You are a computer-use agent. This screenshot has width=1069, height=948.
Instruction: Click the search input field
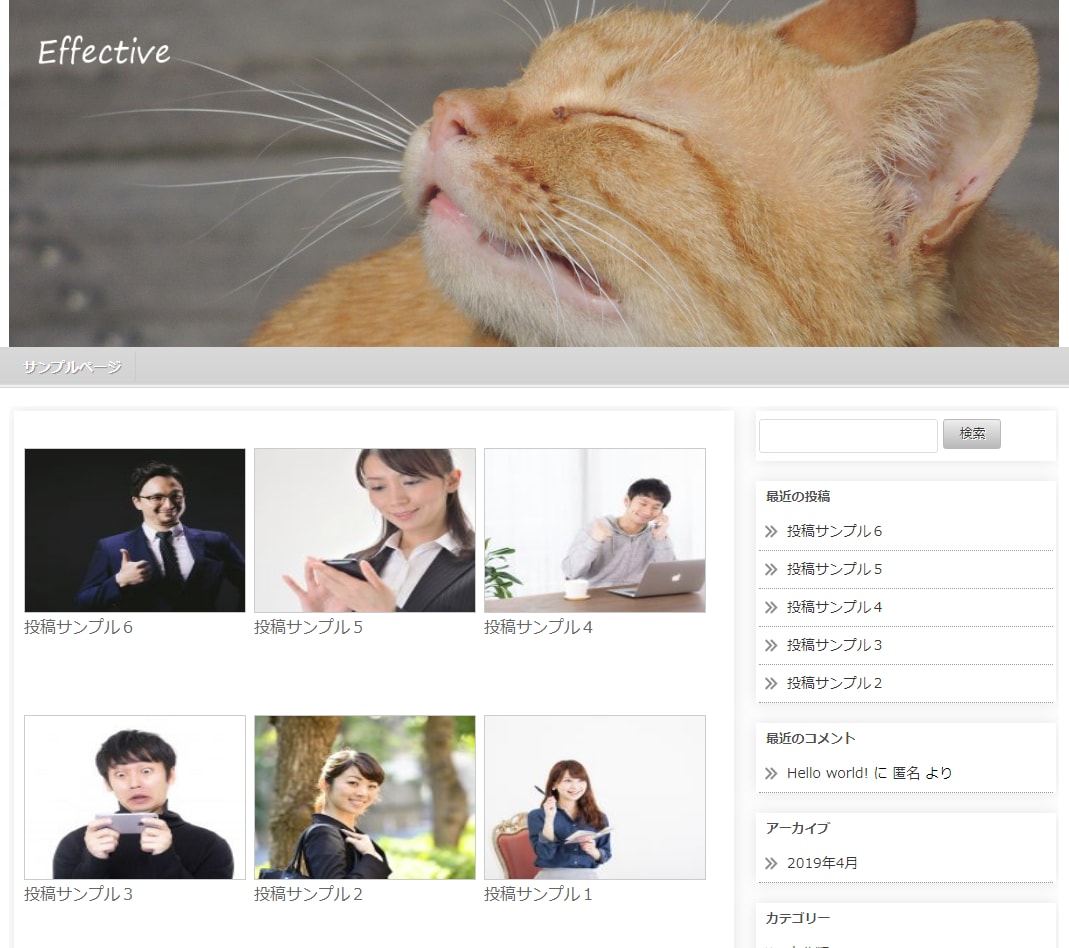848,435
